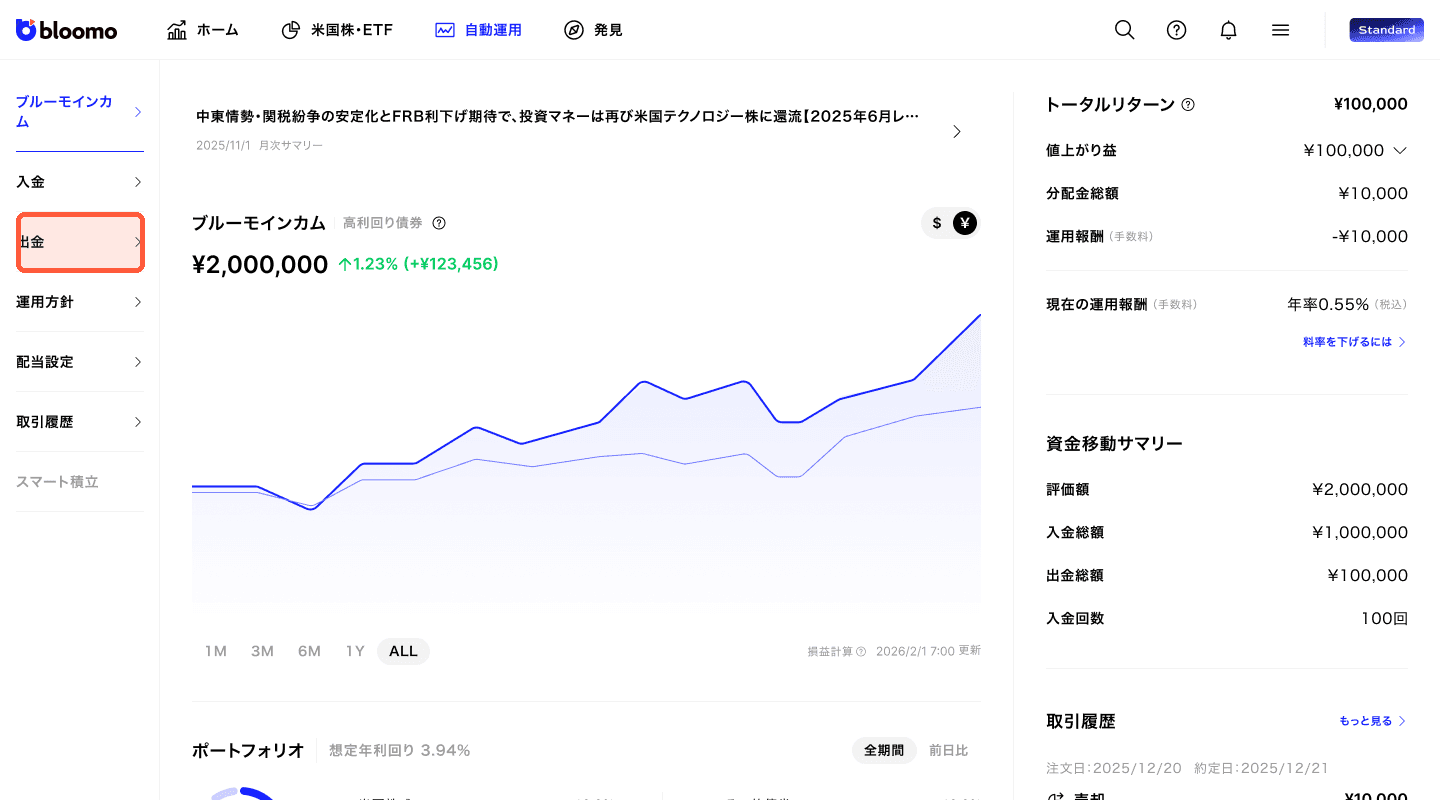Screen dimensions: 1440x800
Task: Switch currency display to dollars
Action: click(x=937, y=223)
